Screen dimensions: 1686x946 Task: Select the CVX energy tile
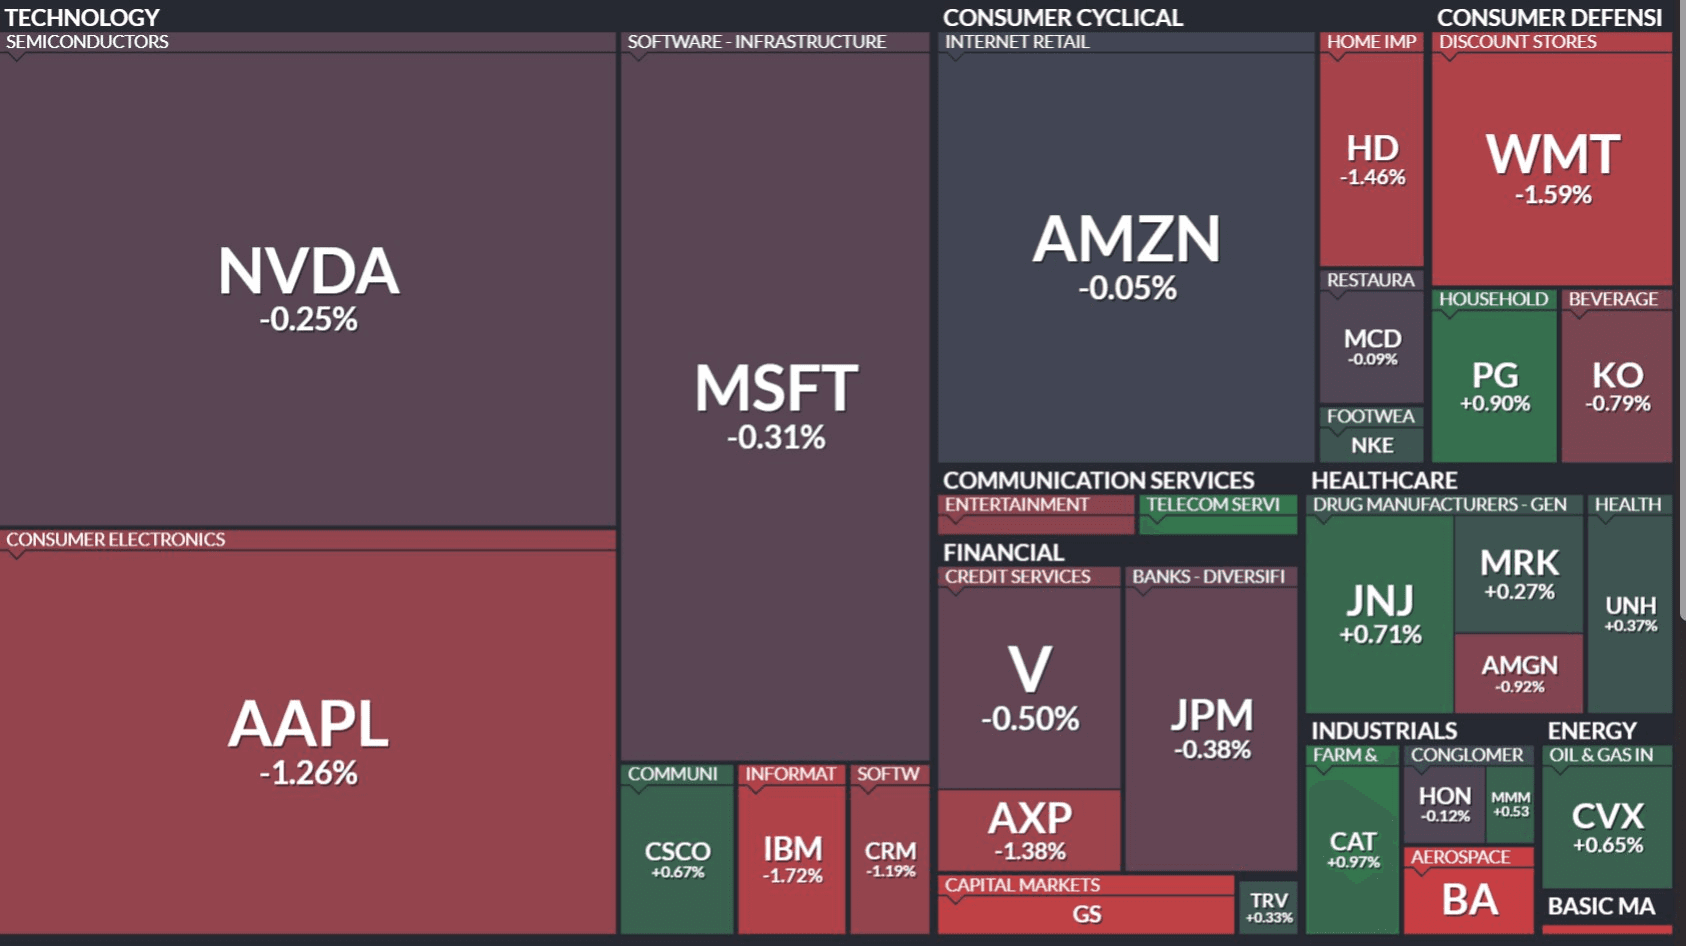pos(1607,827)
